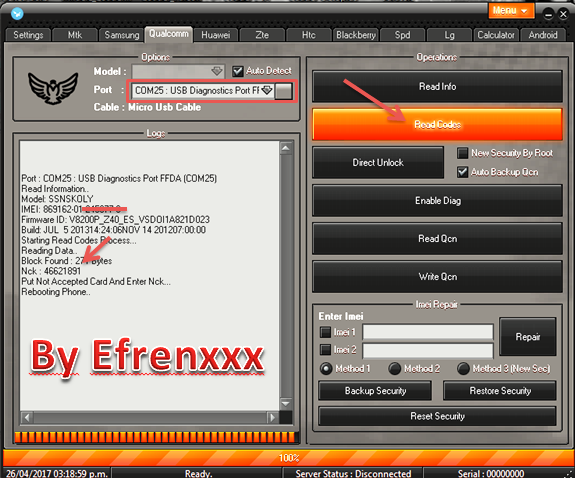The width and height of the screenshot is (575, 478).
Task: Select the Qualcomm tab
Action: [x=169, y=34]
